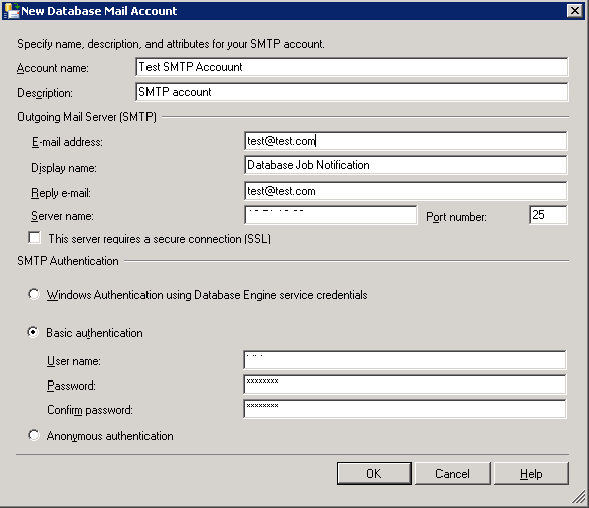
Task: Select the Basic authentication radio button
Action: [x=34, y=332]
